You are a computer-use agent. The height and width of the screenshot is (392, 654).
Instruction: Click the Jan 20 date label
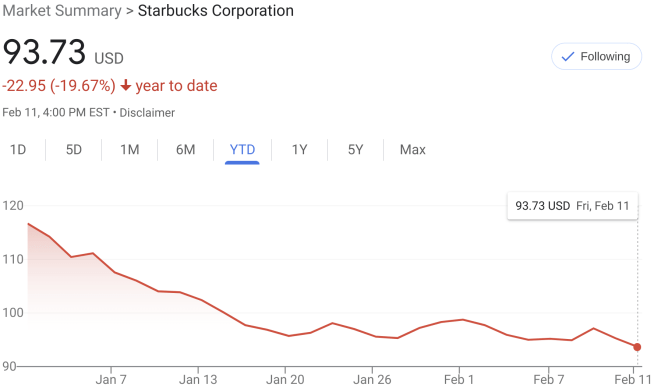(285, 379)
